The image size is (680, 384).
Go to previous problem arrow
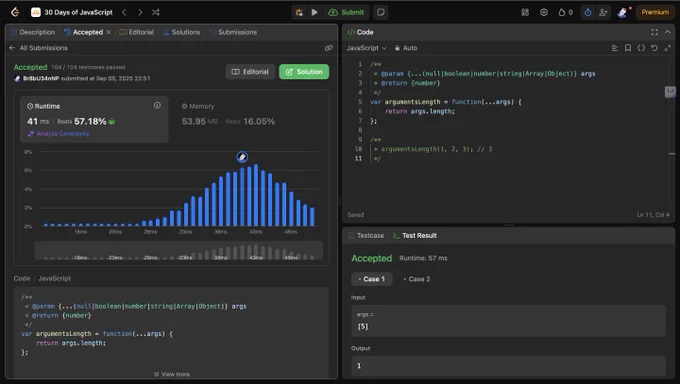click(x=124, y=12)
